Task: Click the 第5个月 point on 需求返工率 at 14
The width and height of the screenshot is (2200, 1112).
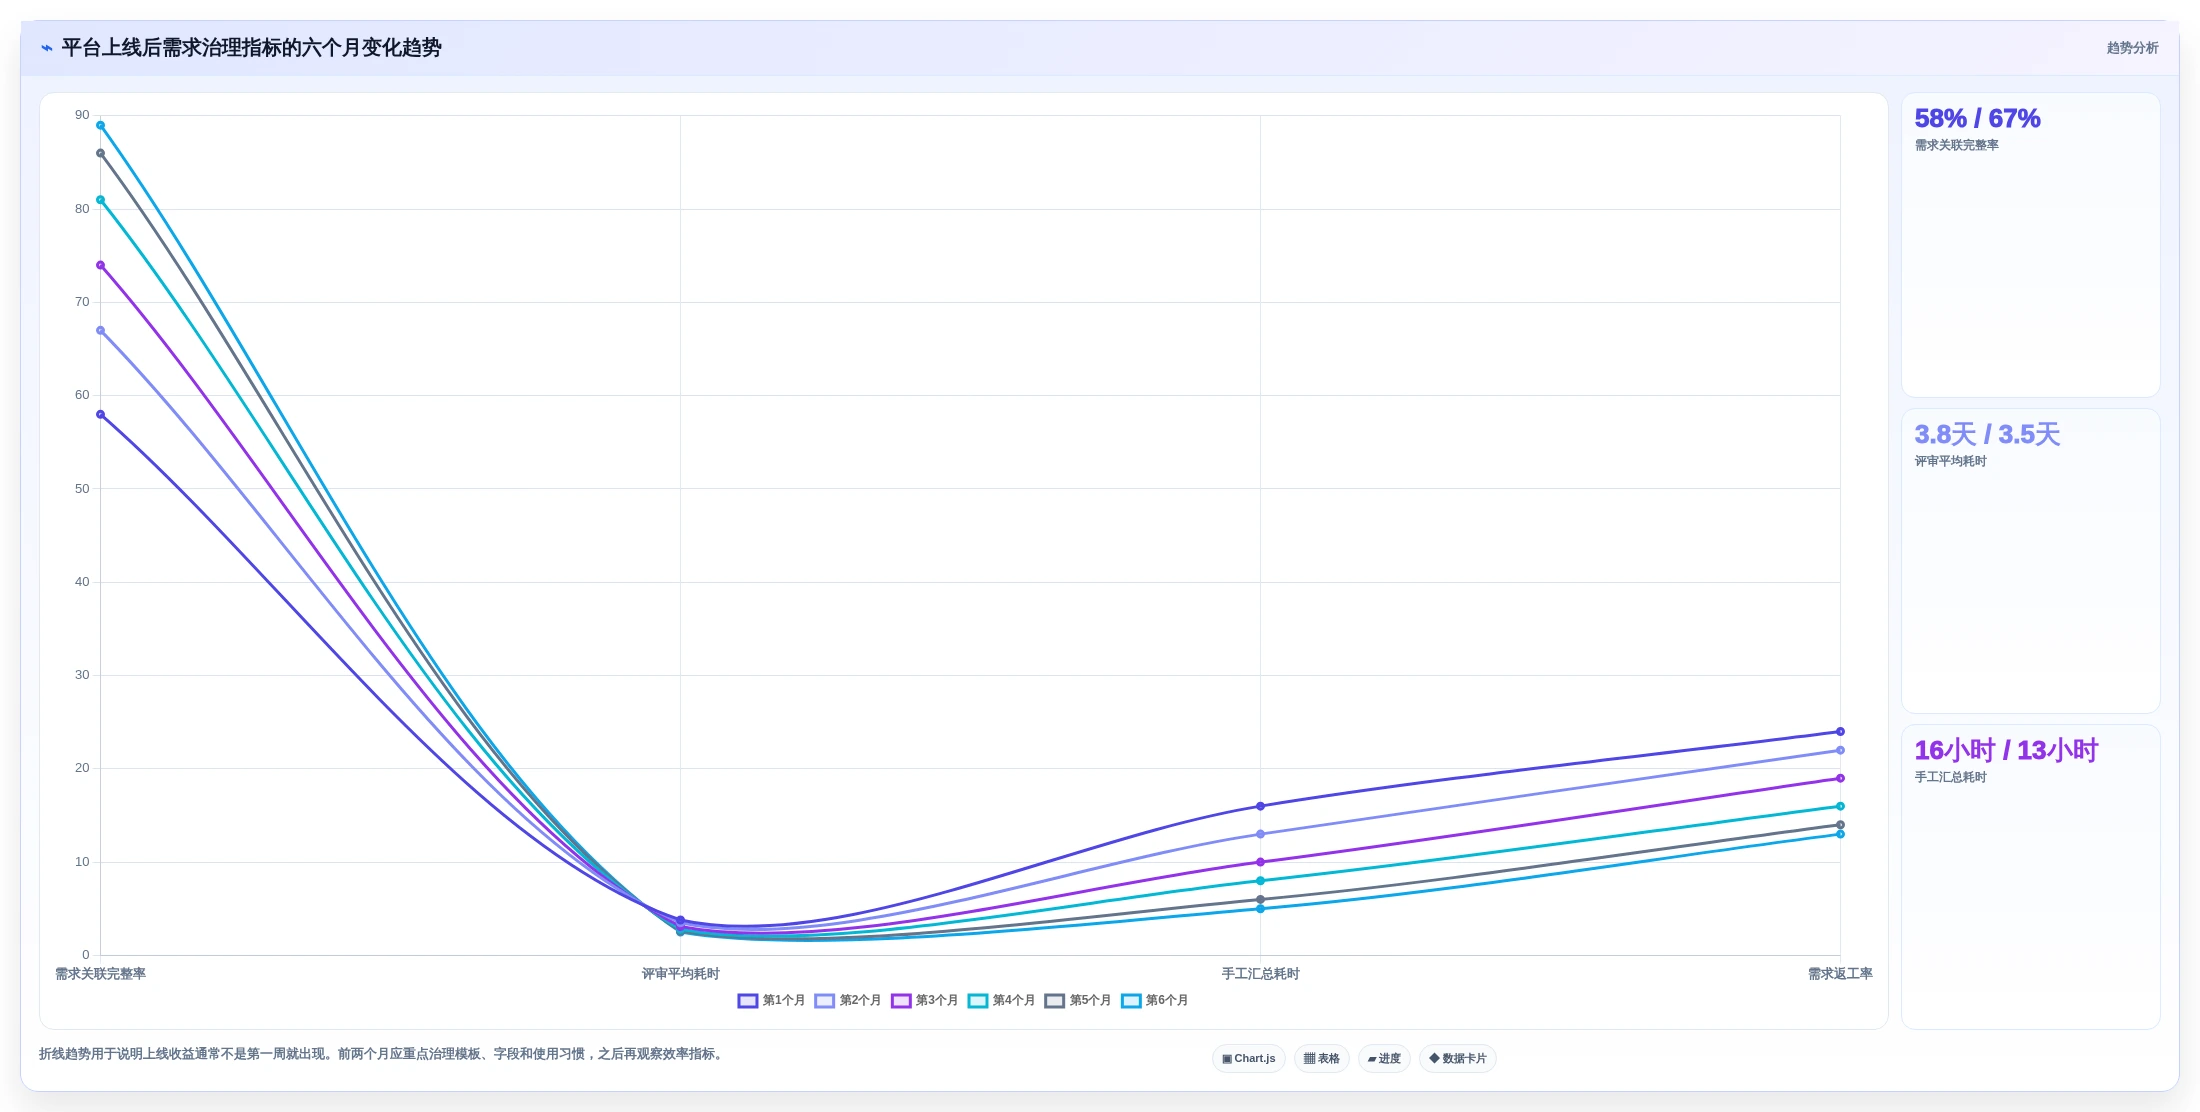Action: [x=1840, y=825]
